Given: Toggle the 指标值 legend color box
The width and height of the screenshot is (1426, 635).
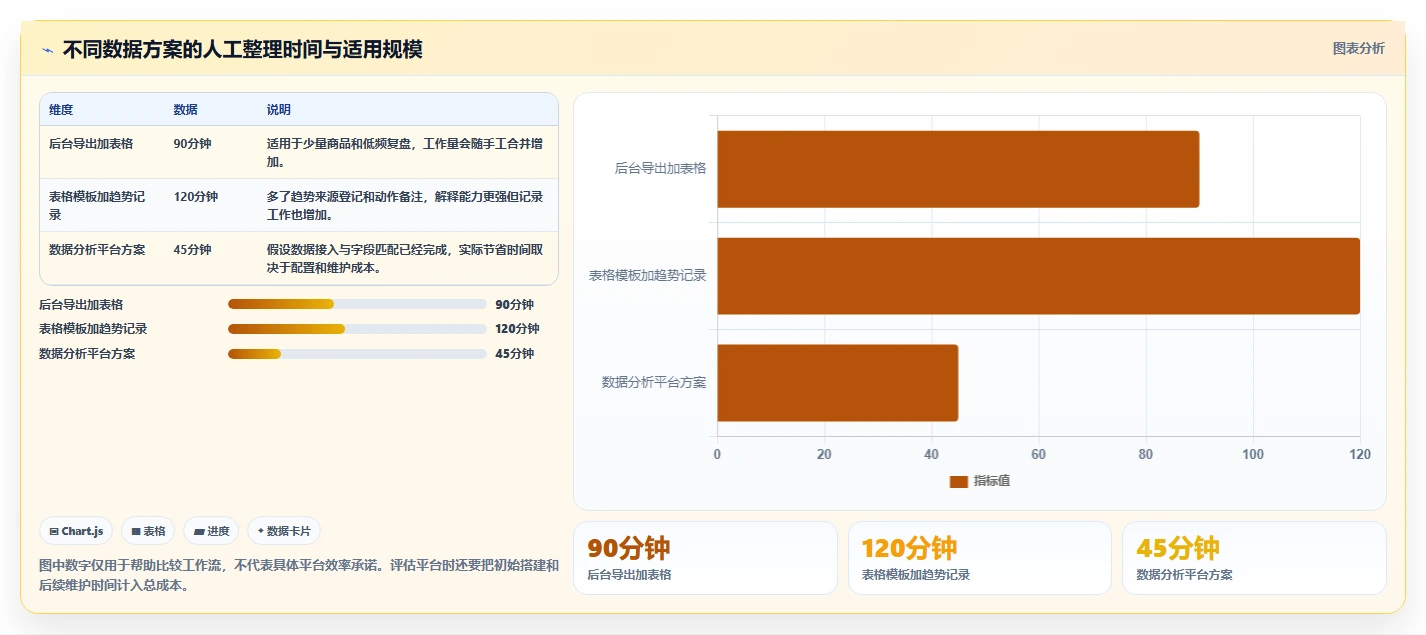Looking at the screenshot, I should click(x=958, y=481).
